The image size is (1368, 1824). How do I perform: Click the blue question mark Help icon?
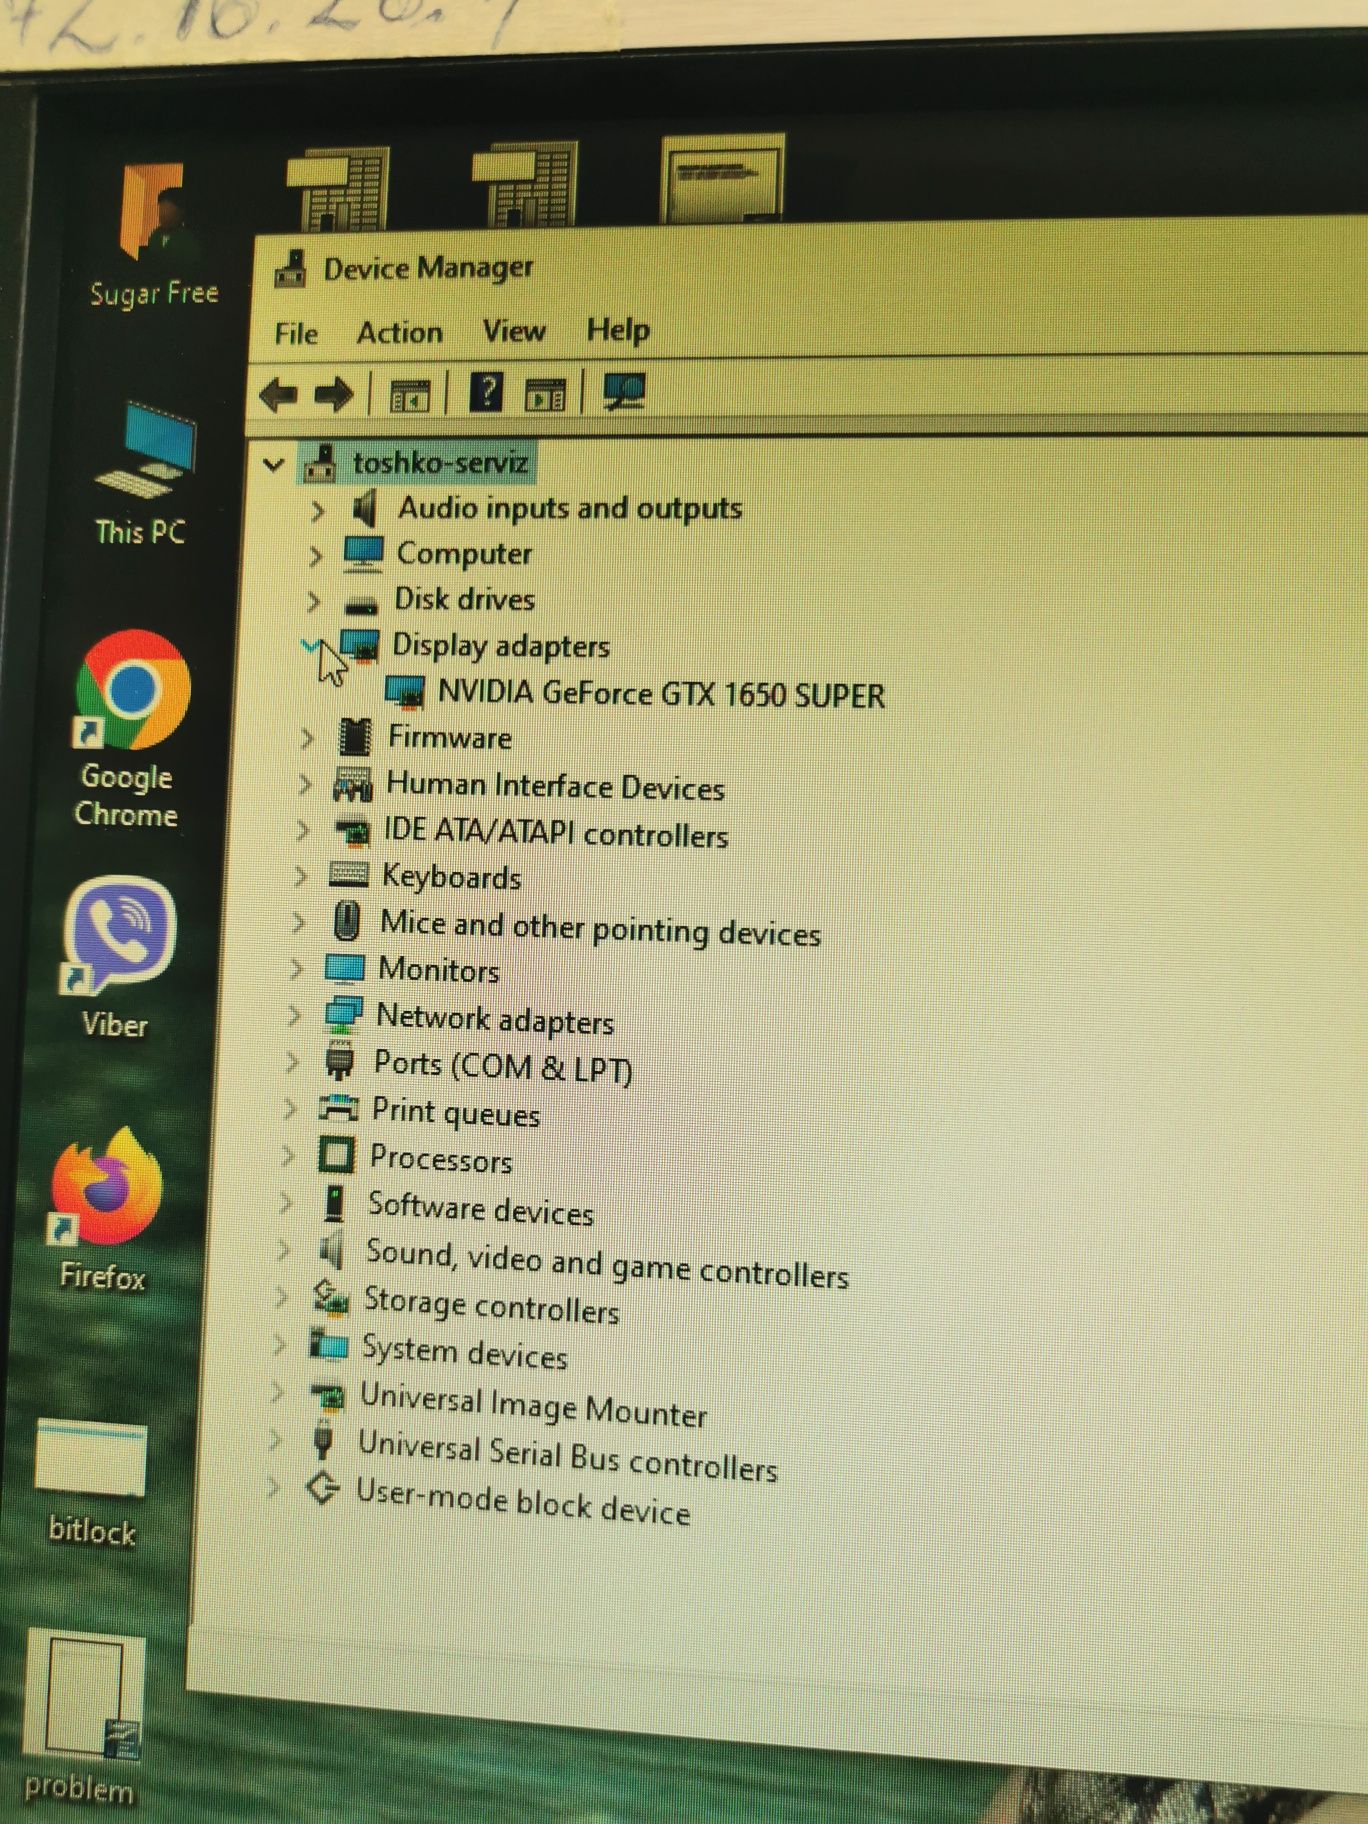coord(487,392)
